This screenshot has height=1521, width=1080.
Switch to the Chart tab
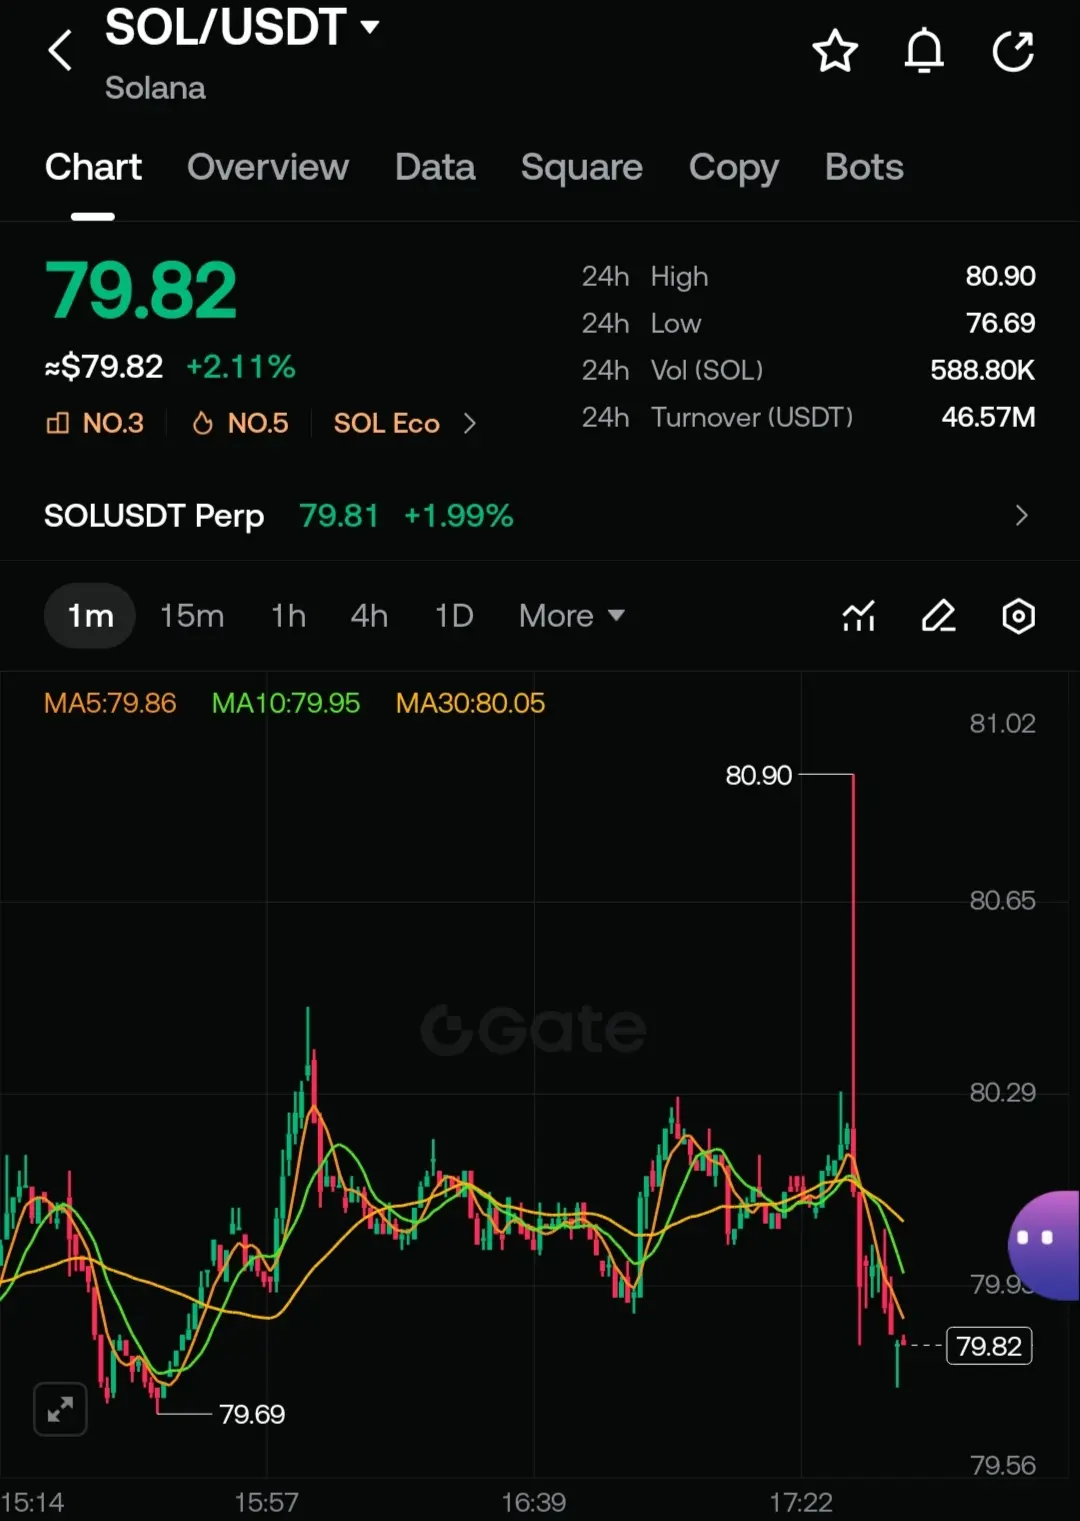click(x=93, y=167)
